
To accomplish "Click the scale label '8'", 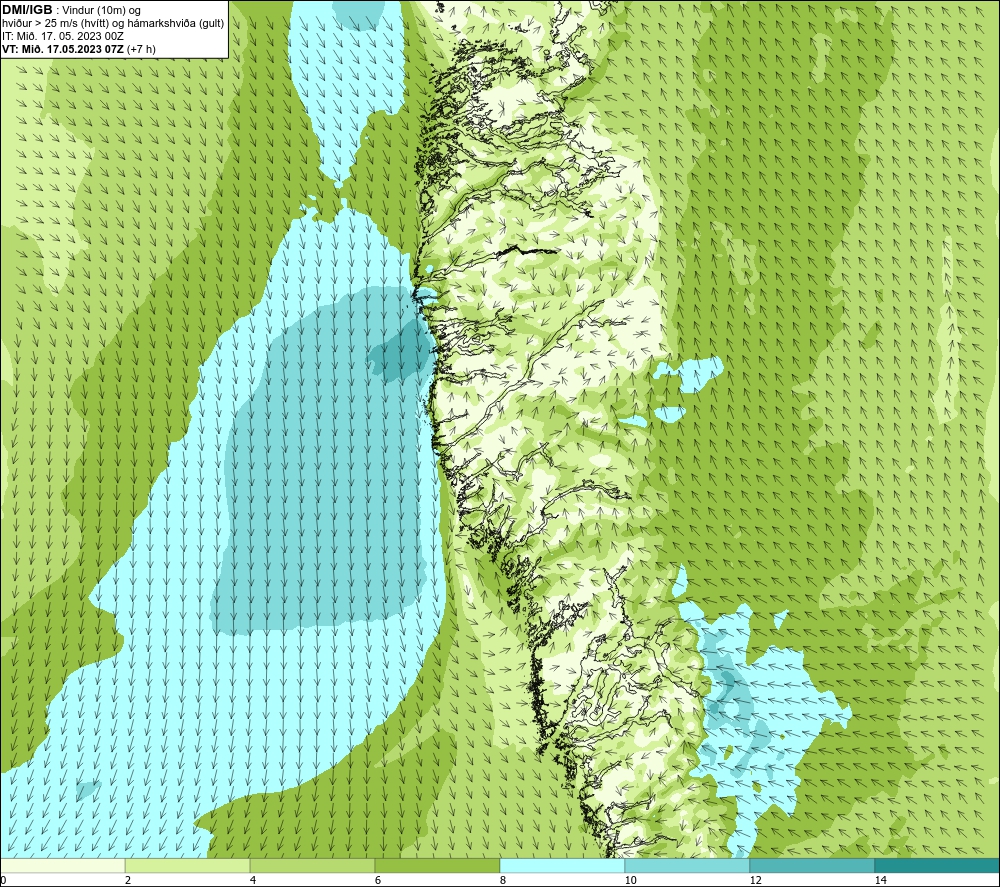I will coord(503,880).
